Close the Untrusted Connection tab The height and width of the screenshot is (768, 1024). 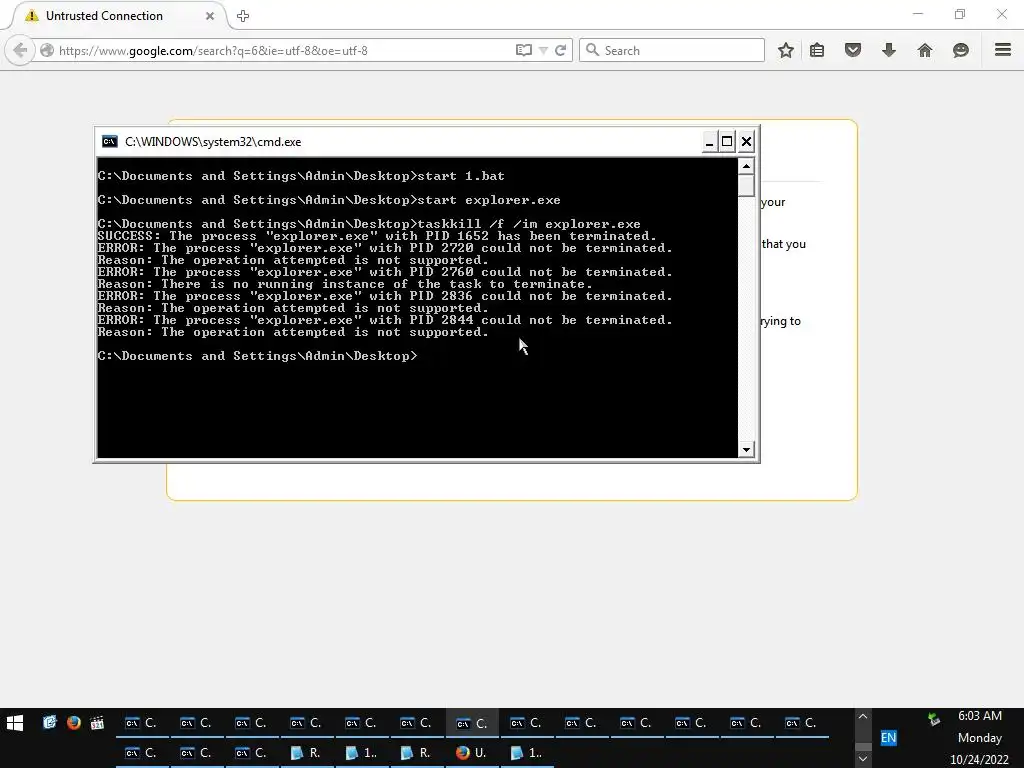click(x=210, y=16)
